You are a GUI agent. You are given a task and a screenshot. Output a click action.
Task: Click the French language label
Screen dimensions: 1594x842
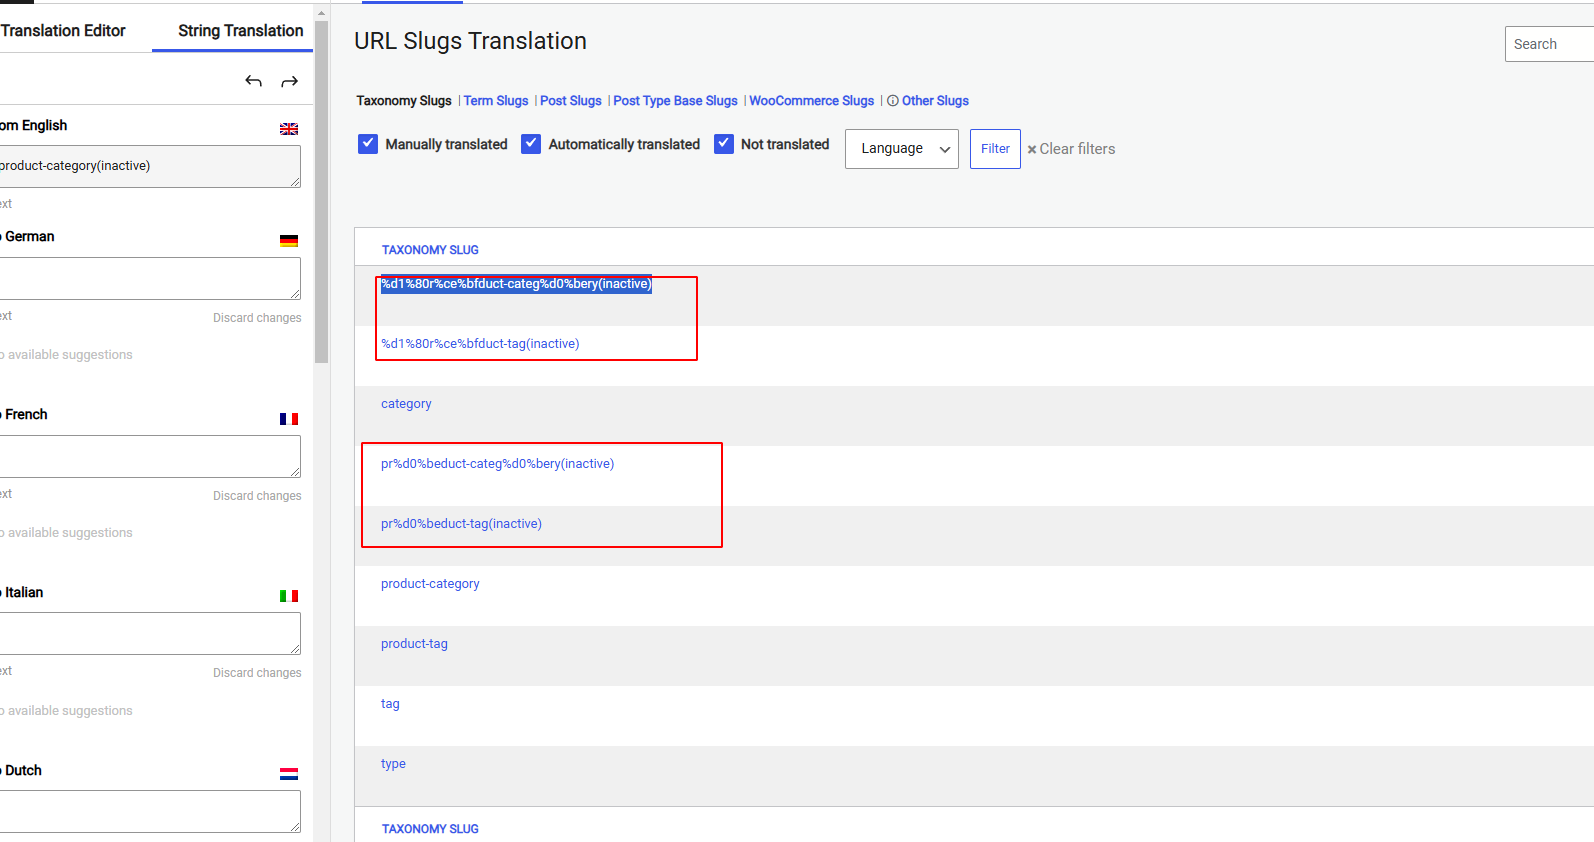(26, 415)
